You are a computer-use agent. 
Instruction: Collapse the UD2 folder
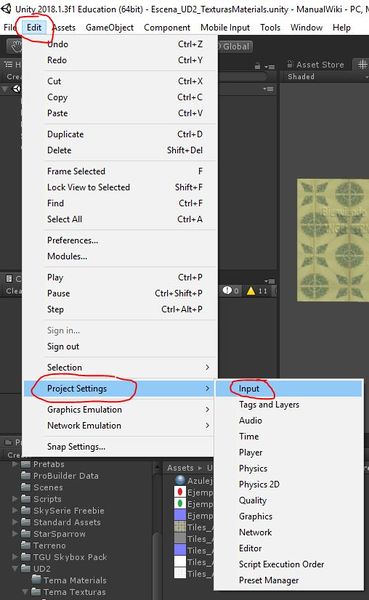[x=15, y=569]
